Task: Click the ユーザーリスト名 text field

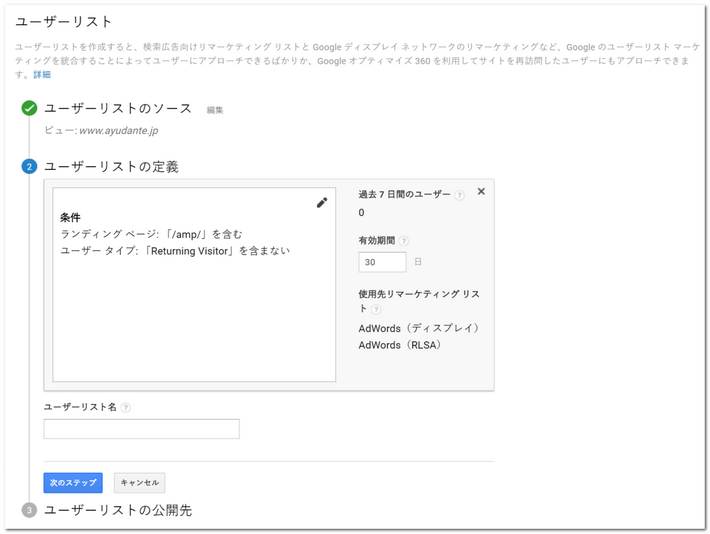Action: coord(141,429)
